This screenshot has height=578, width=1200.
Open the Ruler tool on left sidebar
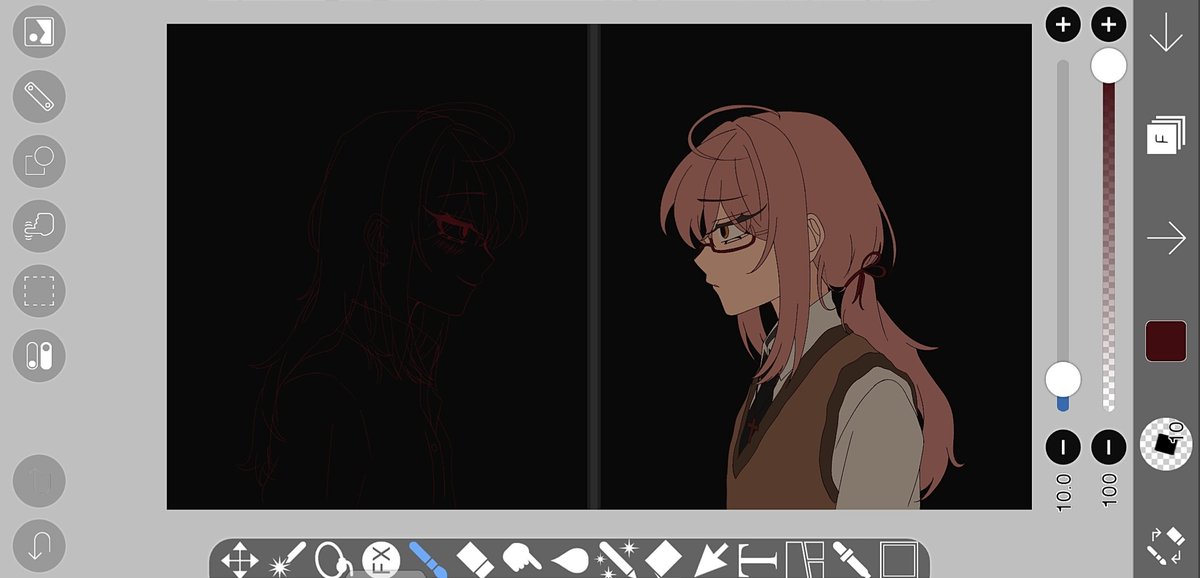39,97
